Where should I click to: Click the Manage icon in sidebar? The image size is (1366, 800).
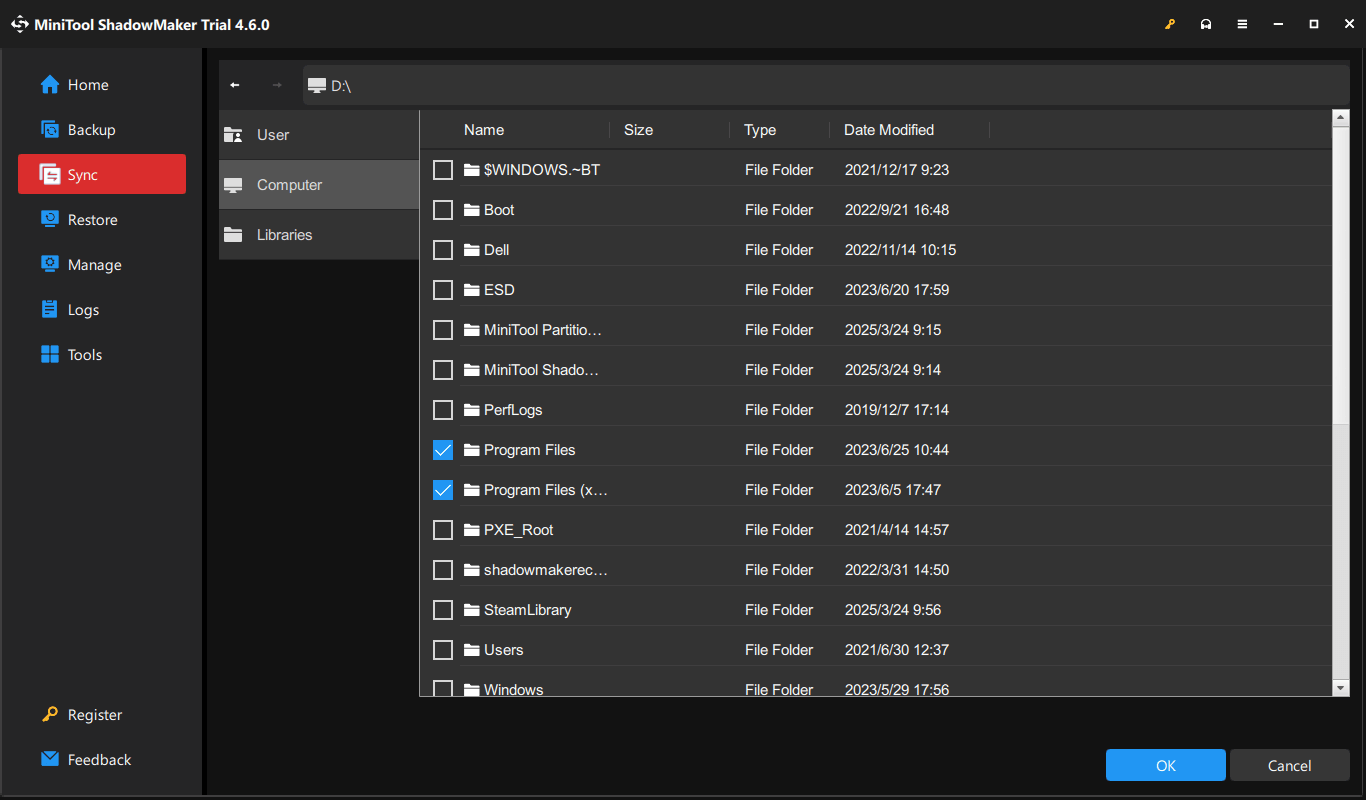click(50, 265)
